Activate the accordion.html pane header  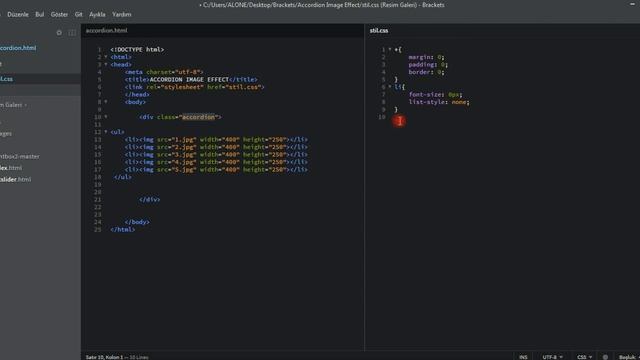pos(107,30)
